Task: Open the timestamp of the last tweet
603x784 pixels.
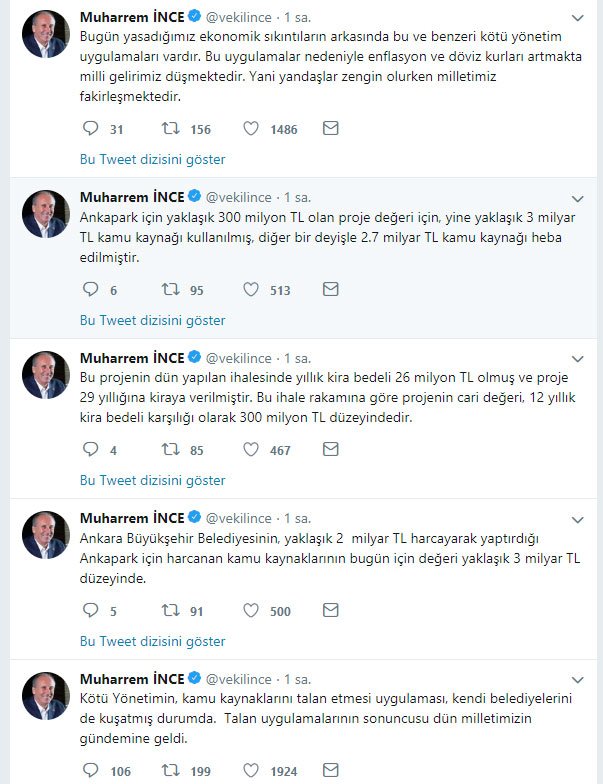Action: pos(298,680)
